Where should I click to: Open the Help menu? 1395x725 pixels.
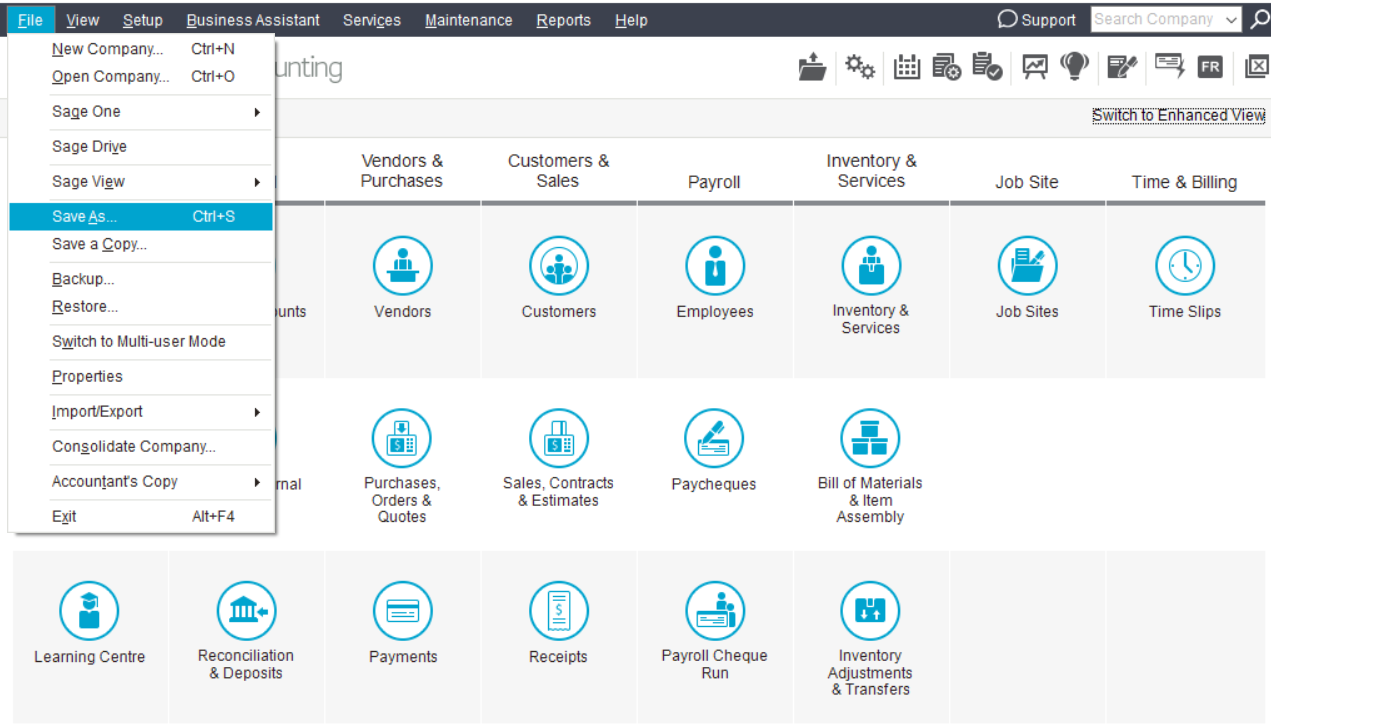(x=631, y=20)
